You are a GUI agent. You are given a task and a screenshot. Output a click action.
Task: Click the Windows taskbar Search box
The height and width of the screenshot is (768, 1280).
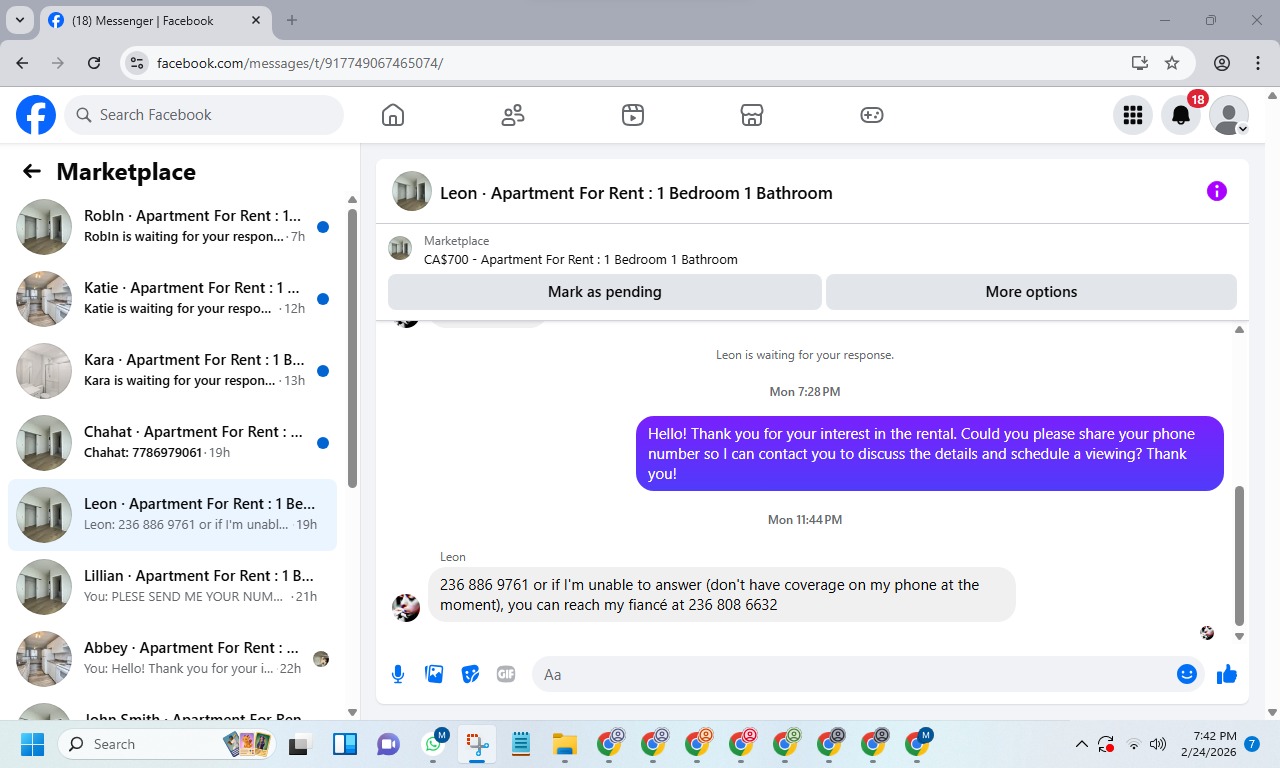click(x=167, y=744)
